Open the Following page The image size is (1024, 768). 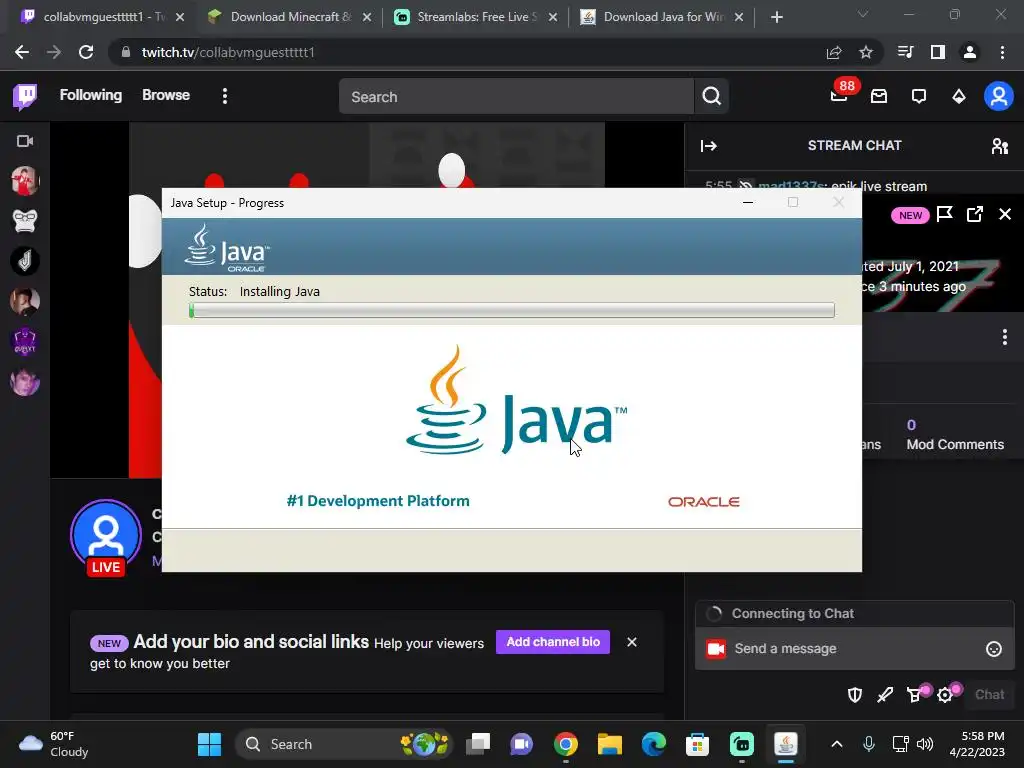91,95
